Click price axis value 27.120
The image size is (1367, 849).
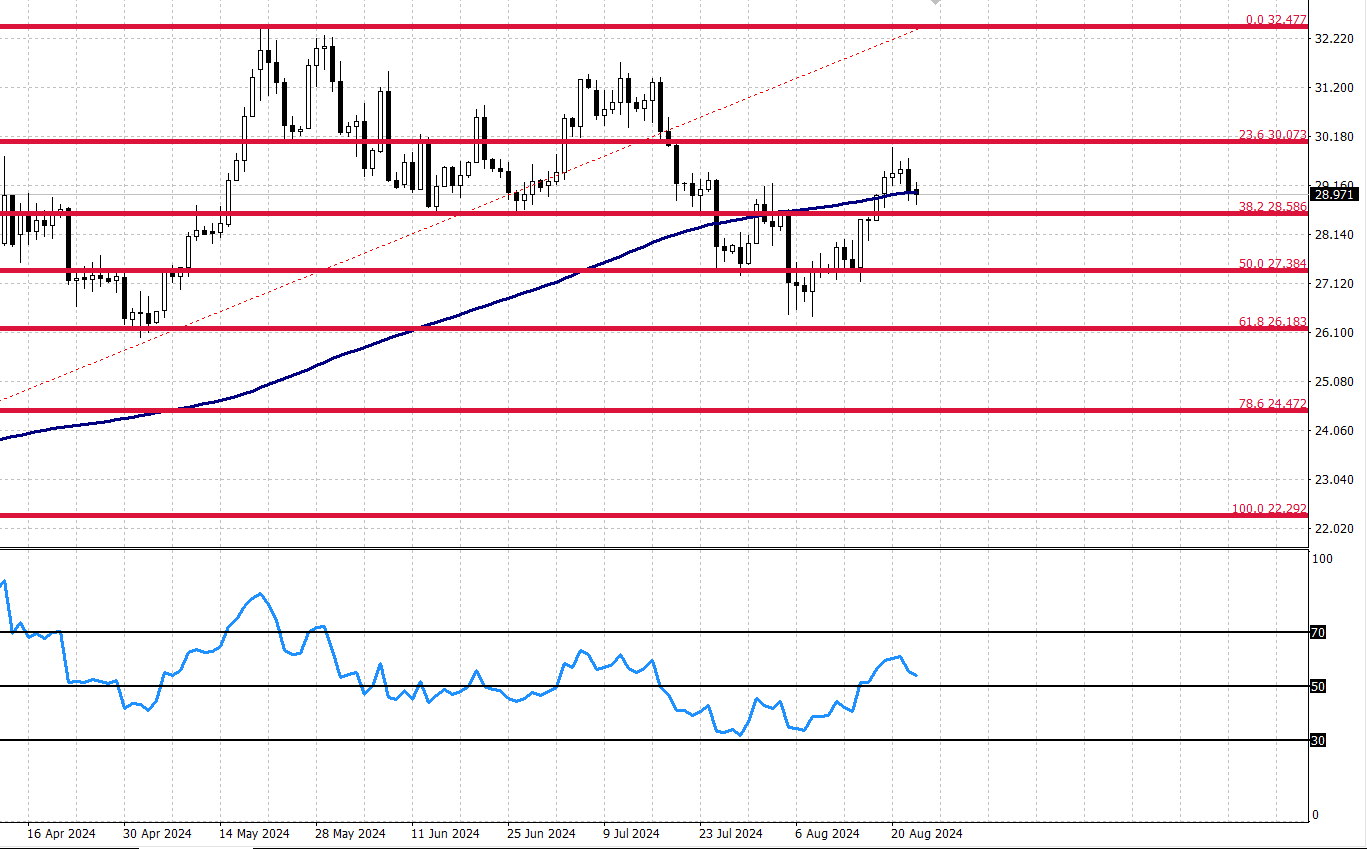coord(1335,284)
